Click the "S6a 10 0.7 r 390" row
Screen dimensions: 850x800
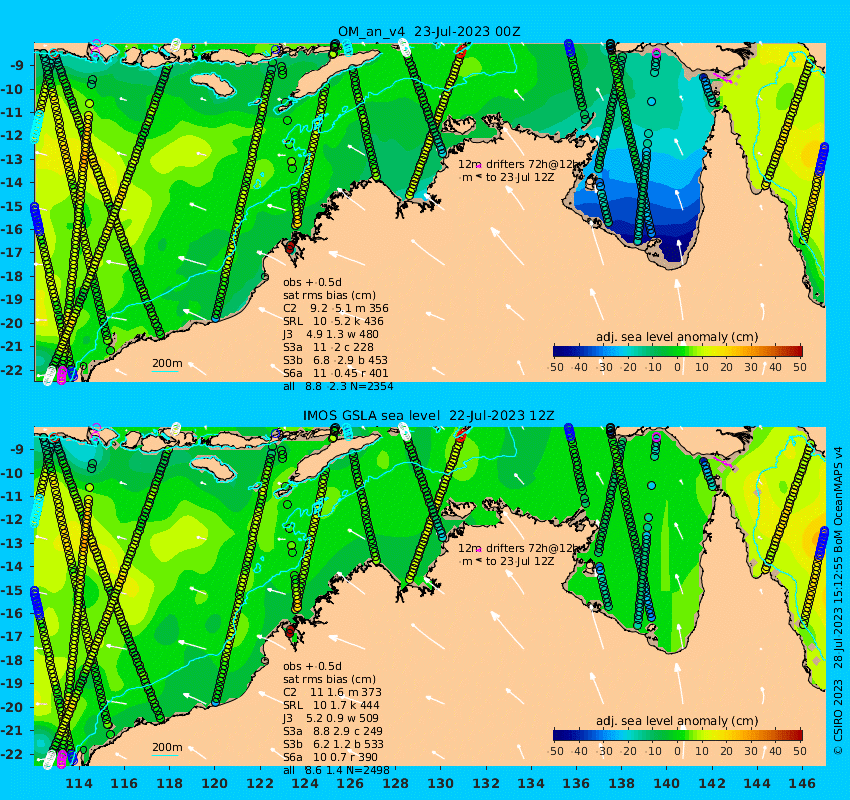coord(331,757)
